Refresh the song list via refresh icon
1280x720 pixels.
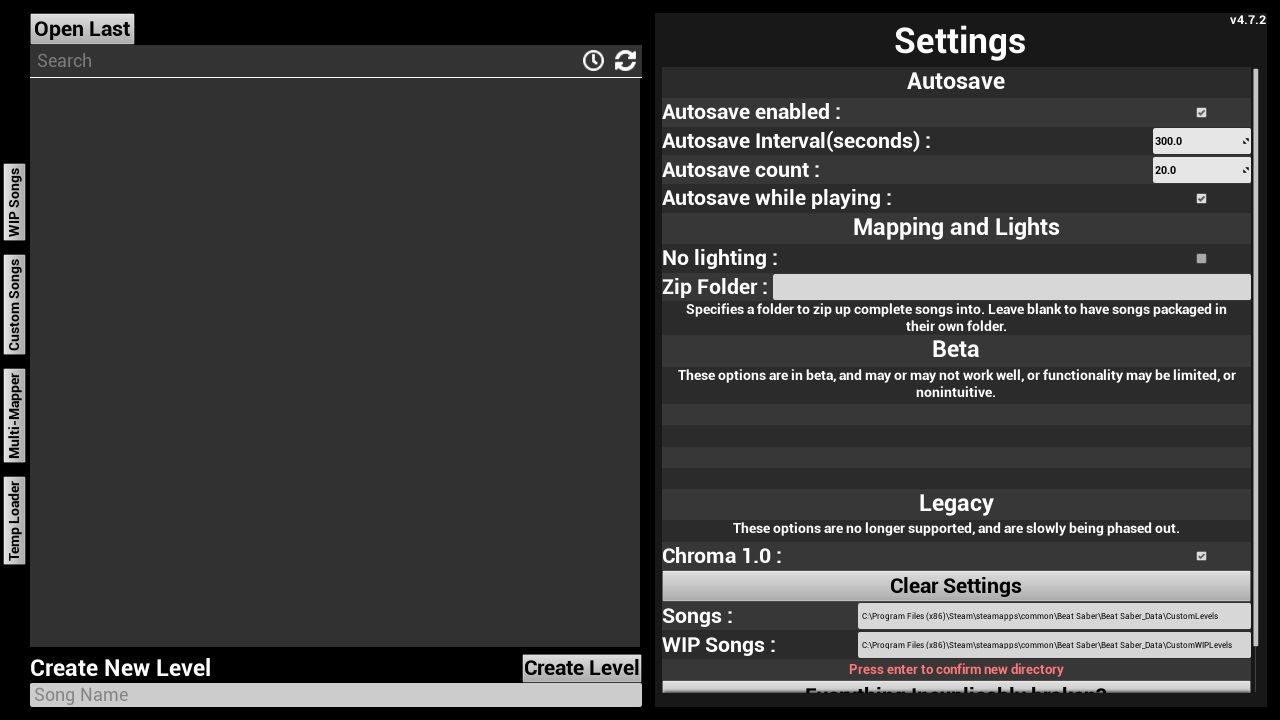pyautogui.click(x=625, y=60)
